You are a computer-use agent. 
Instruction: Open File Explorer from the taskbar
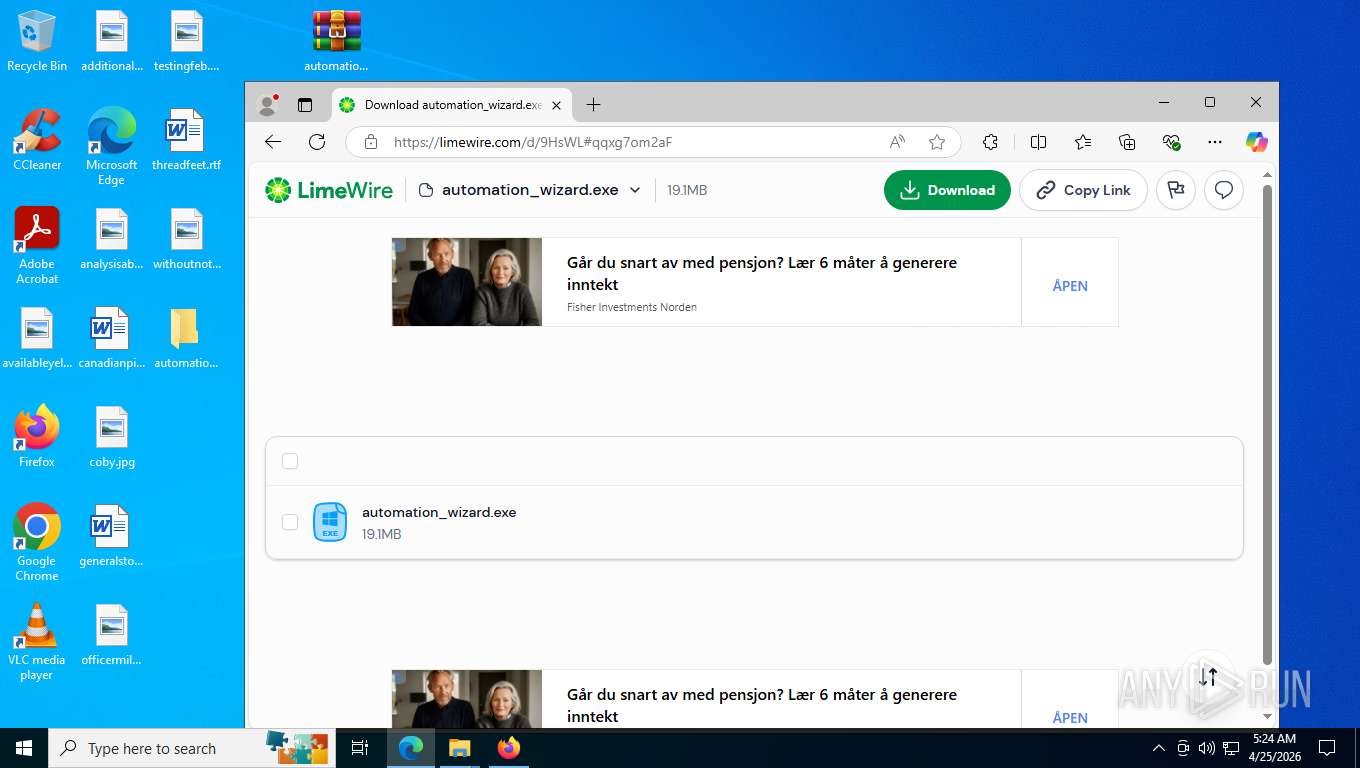click(459, 748)
